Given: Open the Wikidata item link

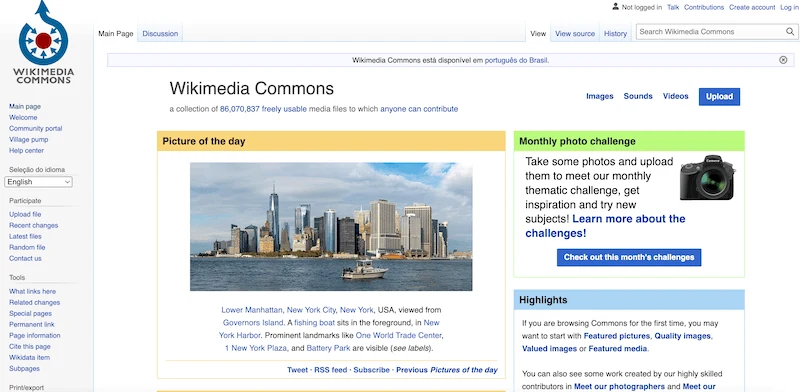Looking at the screenshot, I should pos(30,357).
